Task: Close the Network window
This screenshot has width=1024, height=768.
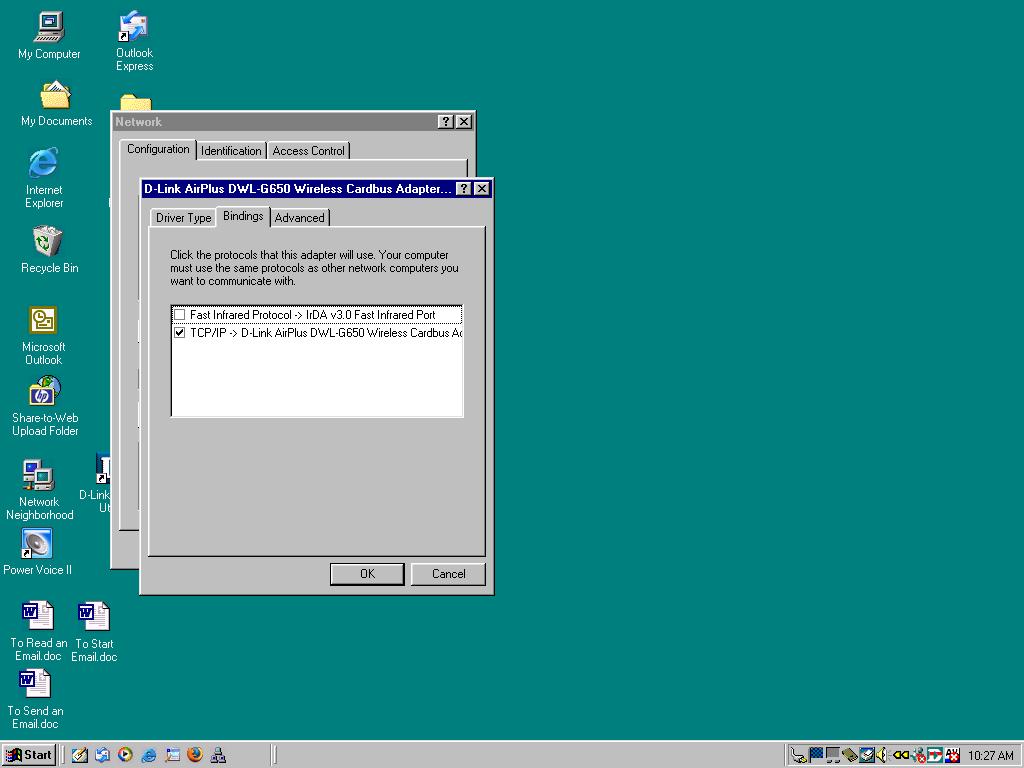Action: 464,121
